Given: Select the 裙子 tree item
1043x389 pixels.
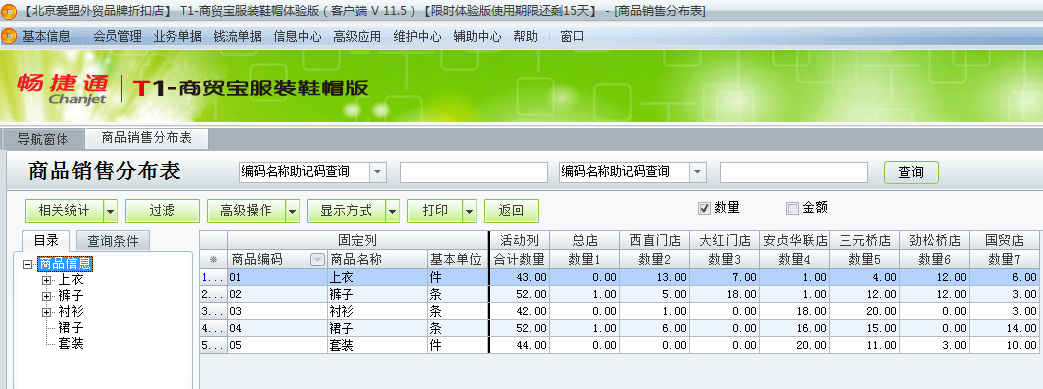Looking at the screenshot, I should pos(71,328).
